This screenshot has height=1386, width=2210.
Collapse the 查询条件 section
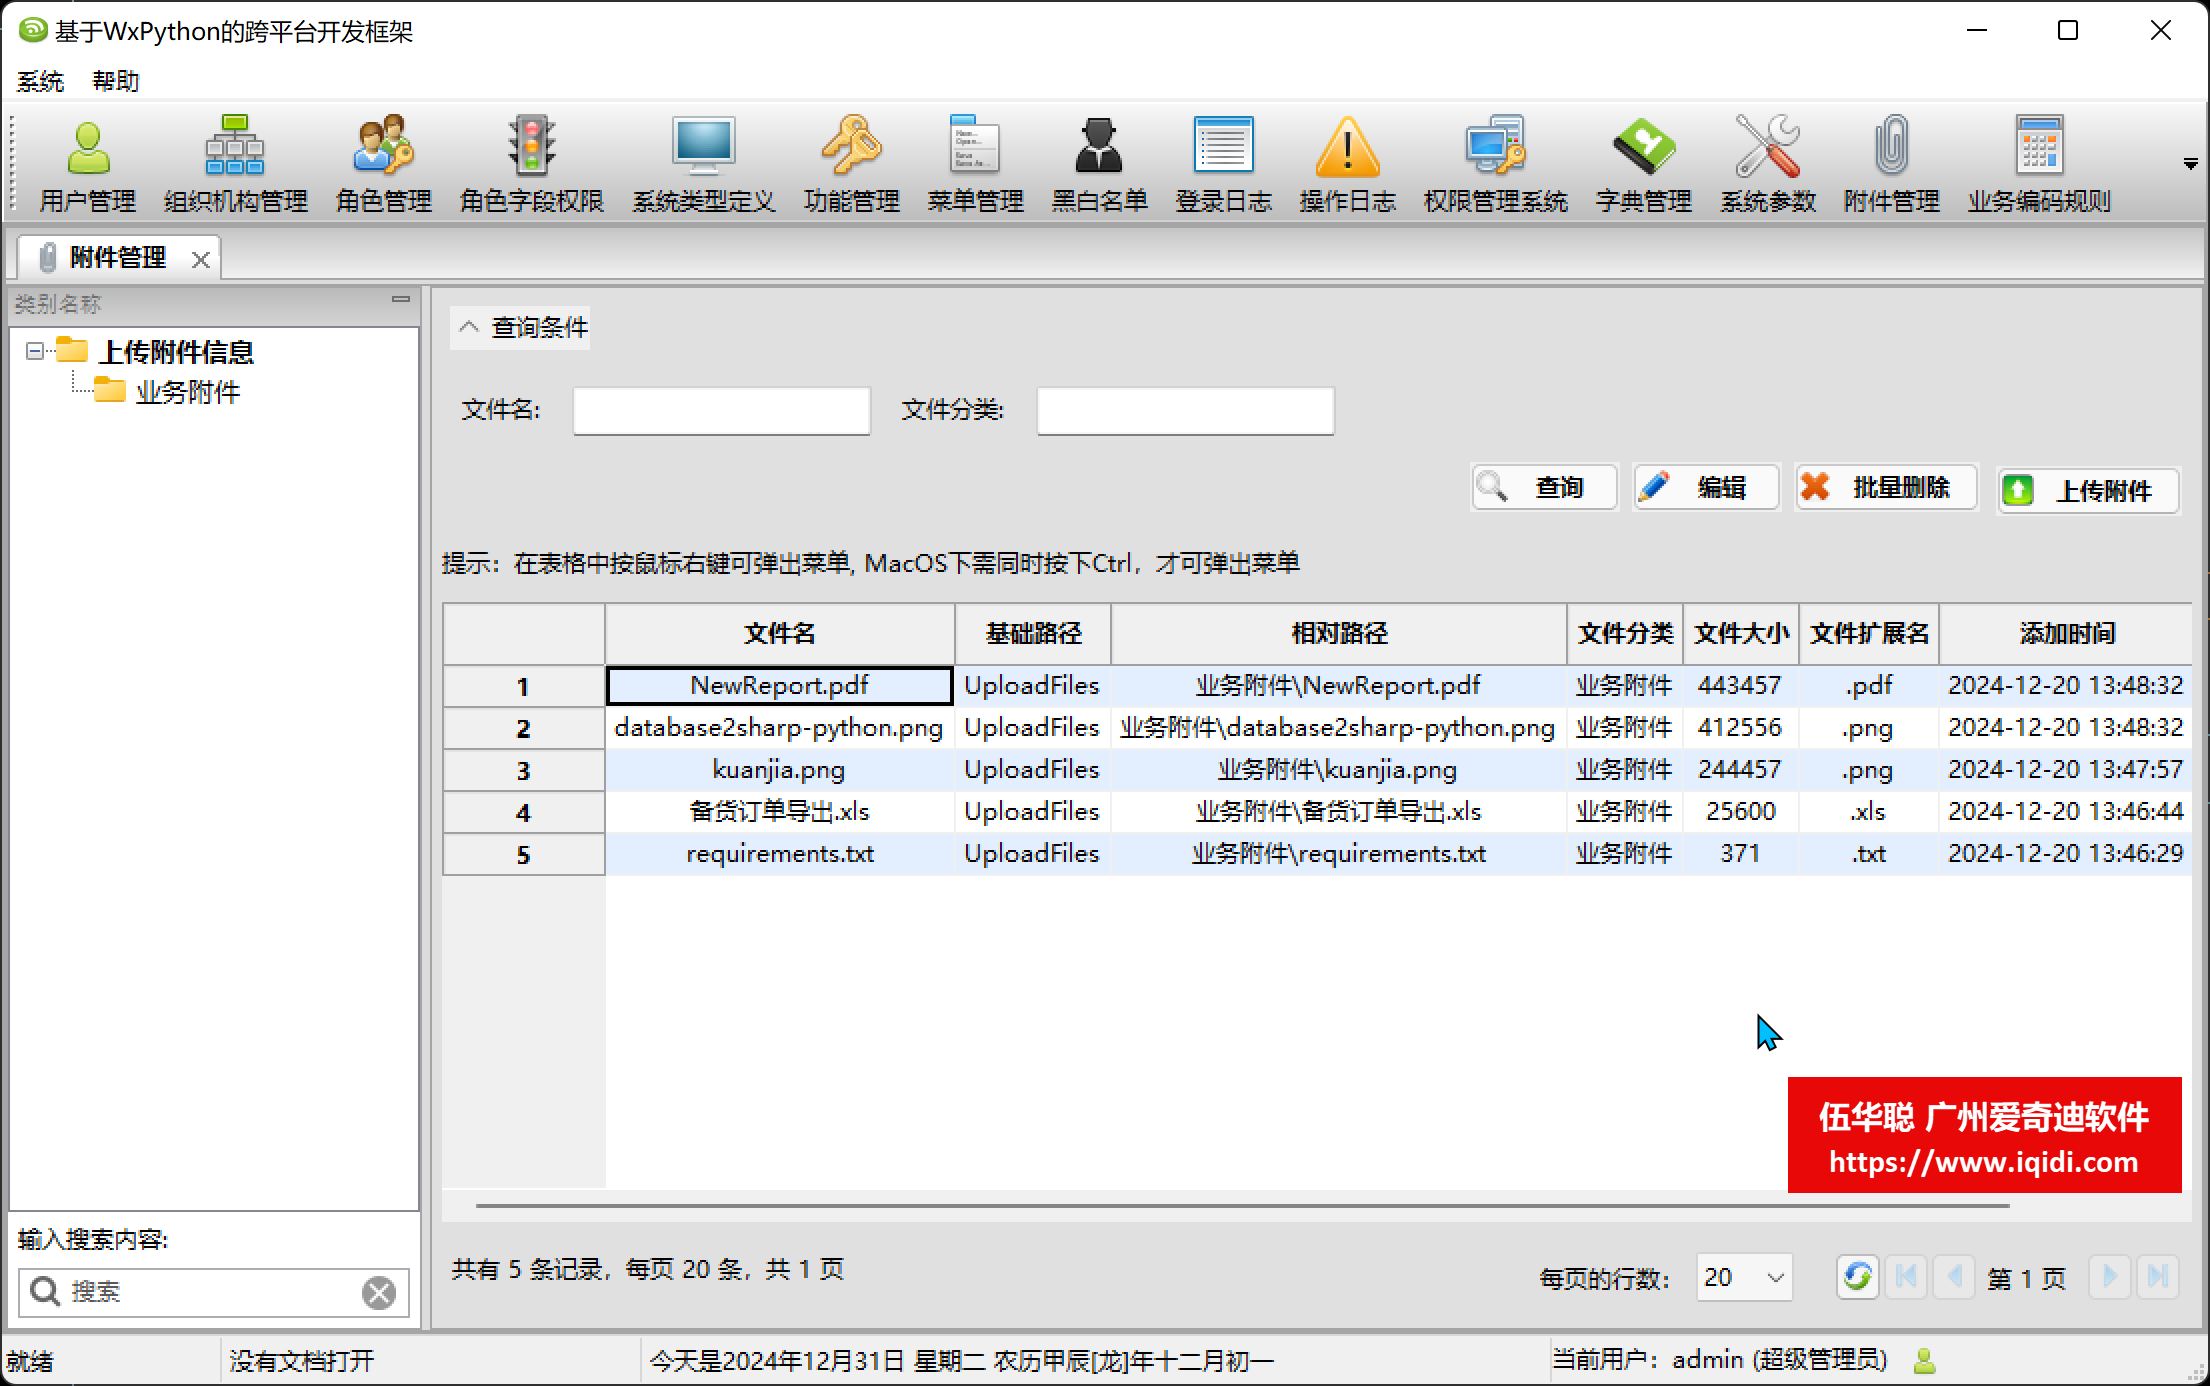pyautogui.click(x=469, y=327)
